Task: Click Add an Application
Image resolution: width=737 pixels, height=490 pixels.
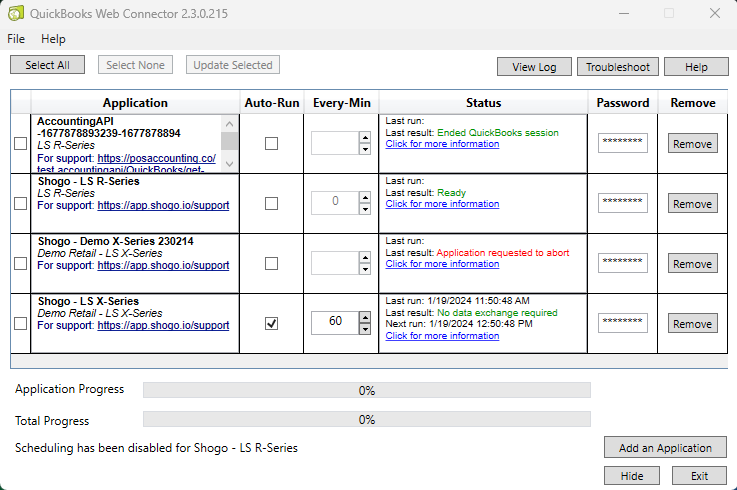Action: [665, 448]
